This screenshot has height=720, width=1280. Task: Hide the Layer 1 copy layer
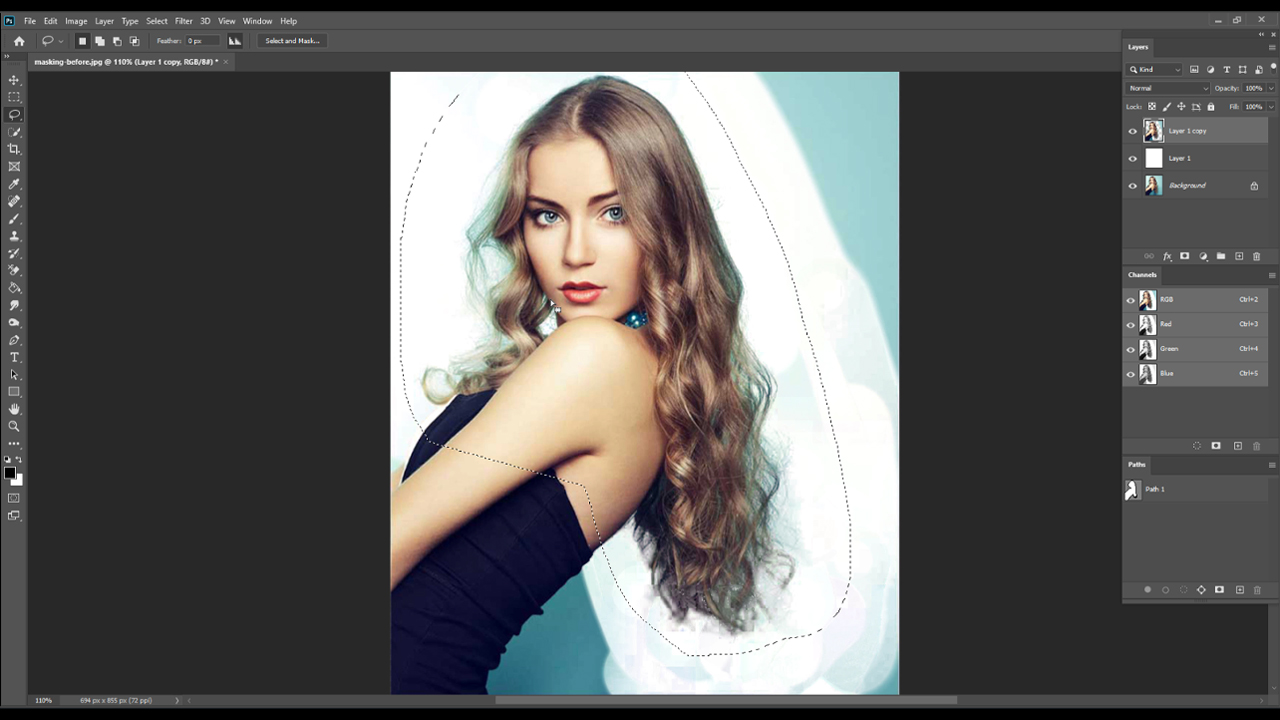coord(1132,131)
